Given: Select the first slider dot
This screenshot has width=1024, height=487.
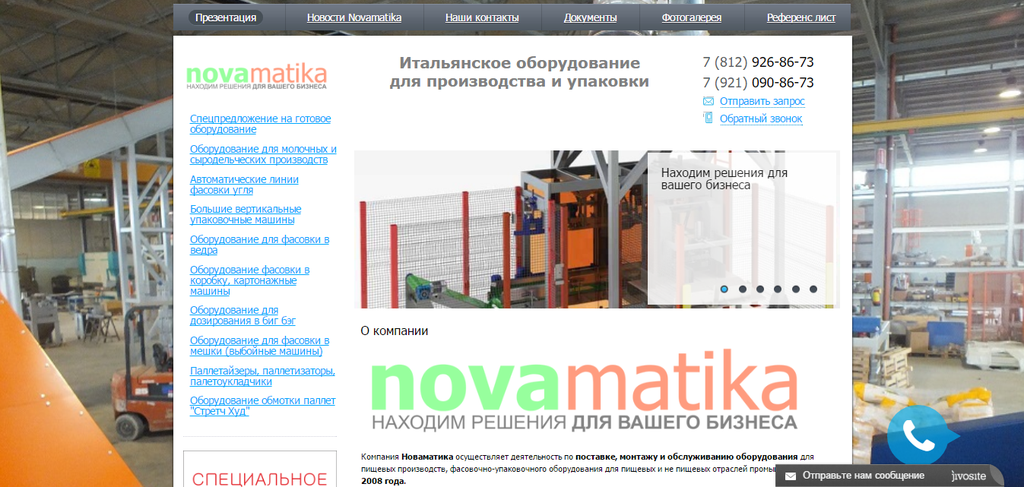Looking at the screenshot, I should pos(724,289).
